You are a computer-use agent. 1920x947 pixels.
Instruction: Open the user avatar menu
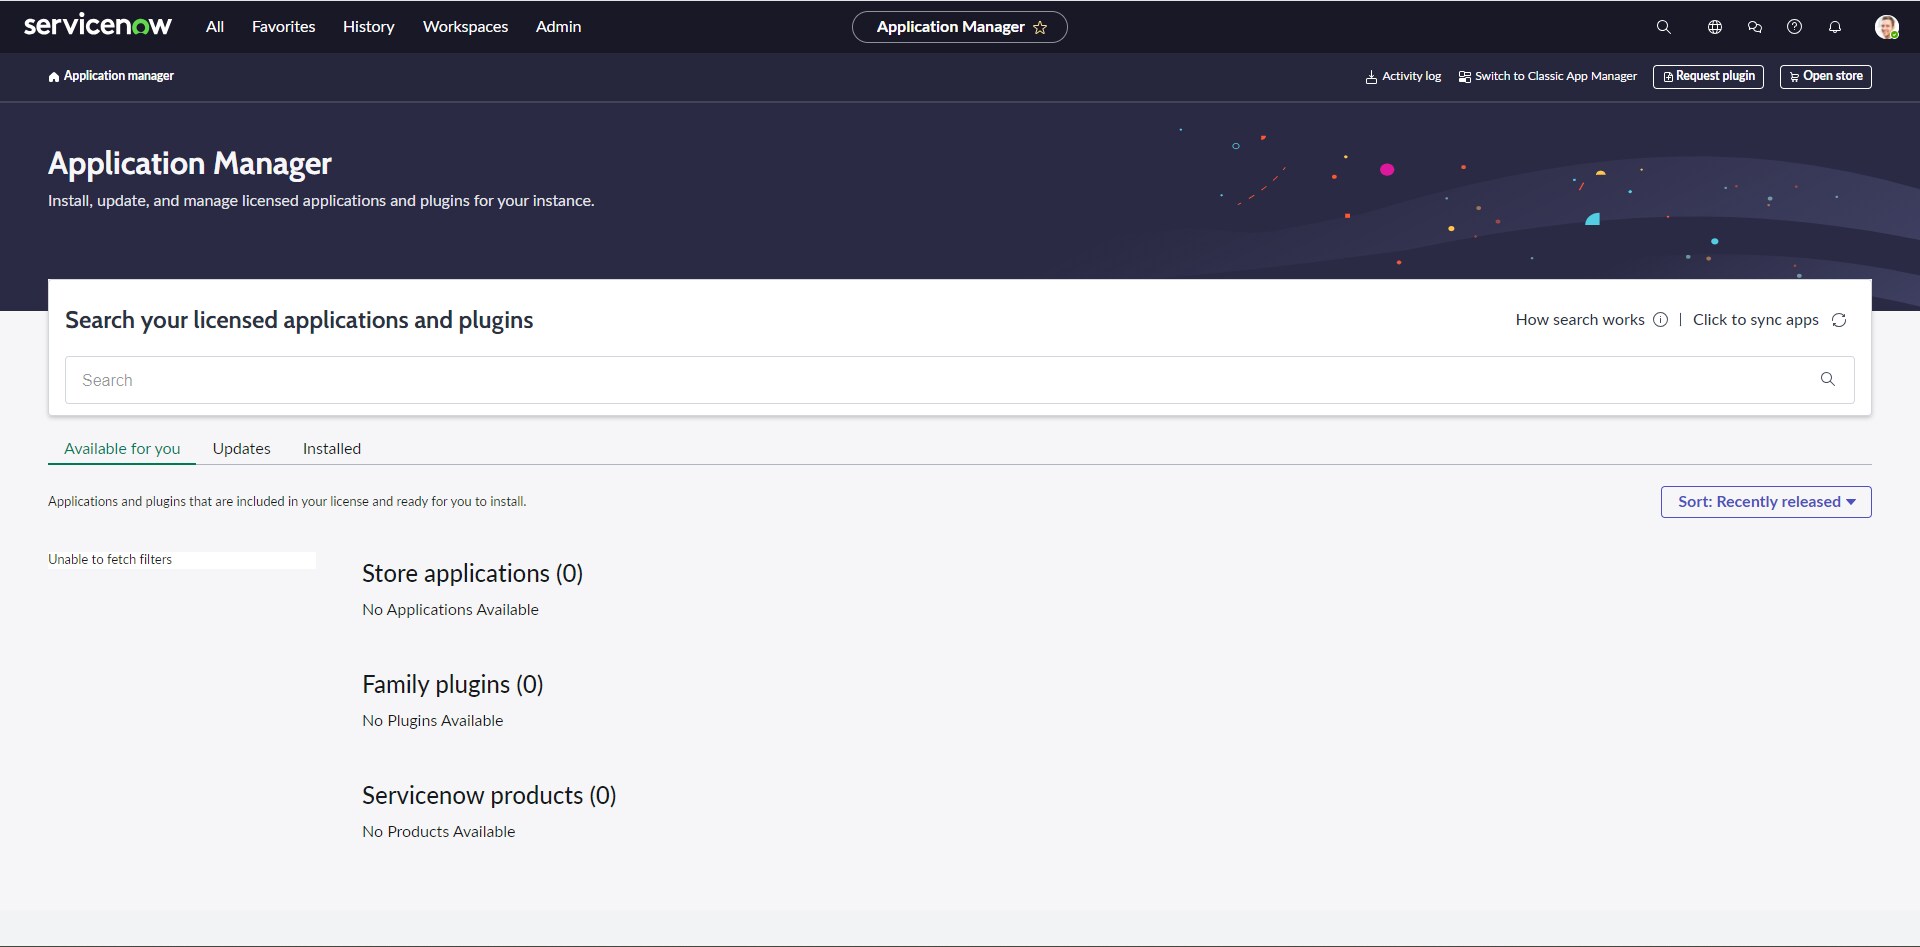tap(1887, 27)
